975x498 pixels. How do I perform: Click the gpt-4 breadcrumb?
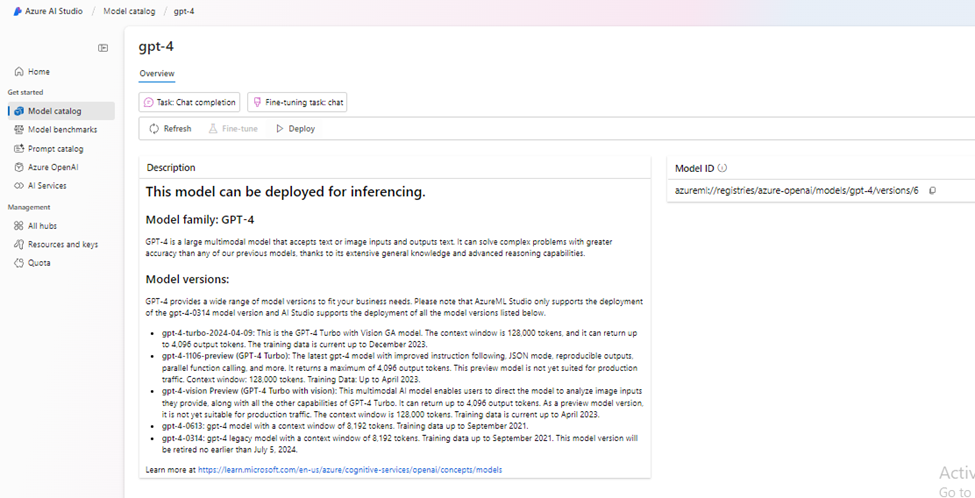(185, 11)
